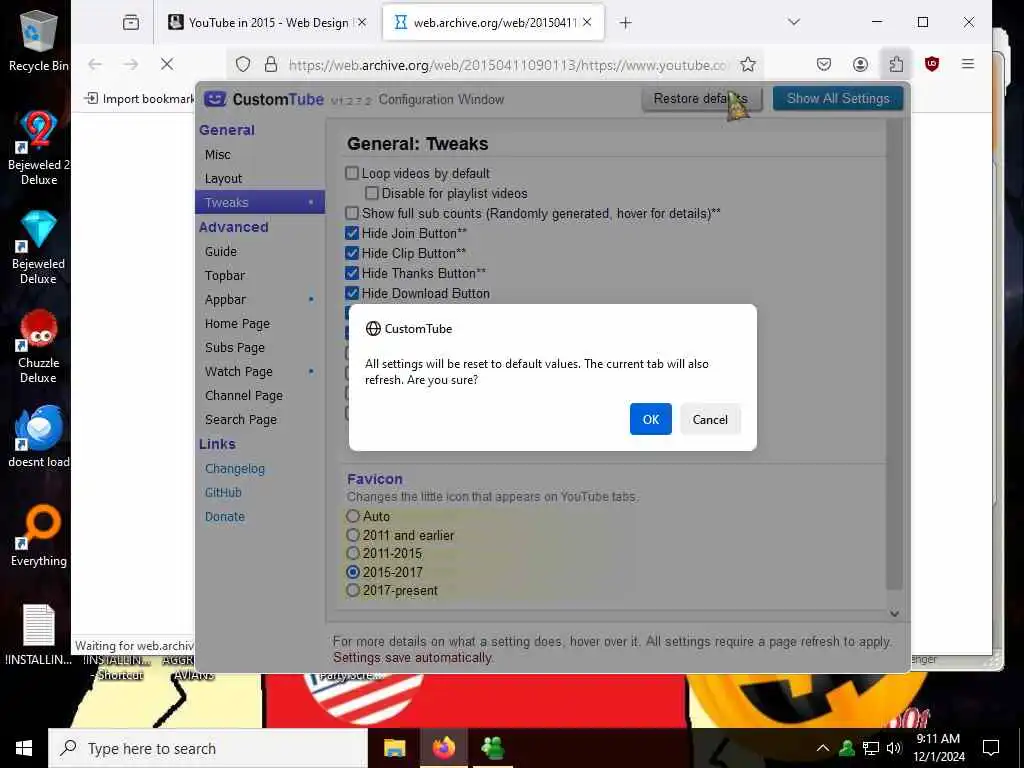Select the 2011-2015 favicon option
Image resolution: width=1024 pixels, height=768 pixels.
353,553
